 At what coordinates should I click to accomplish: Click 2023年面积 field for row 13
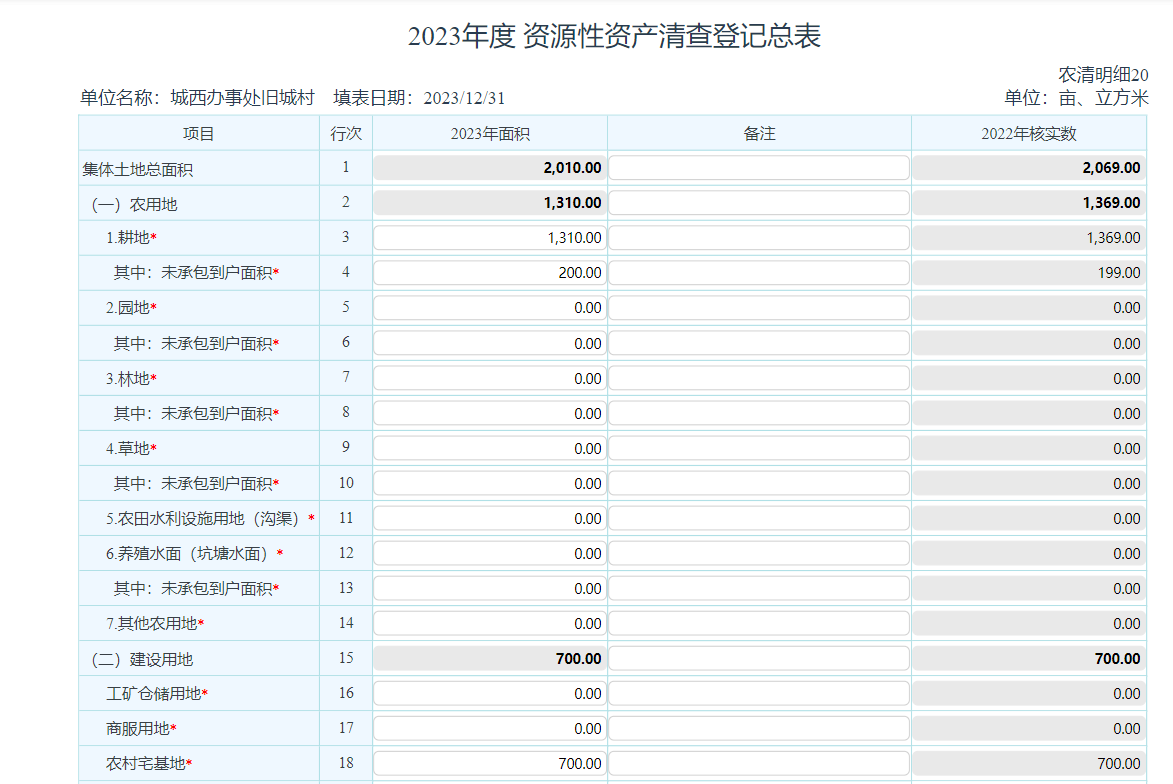[x=490, y=589]
